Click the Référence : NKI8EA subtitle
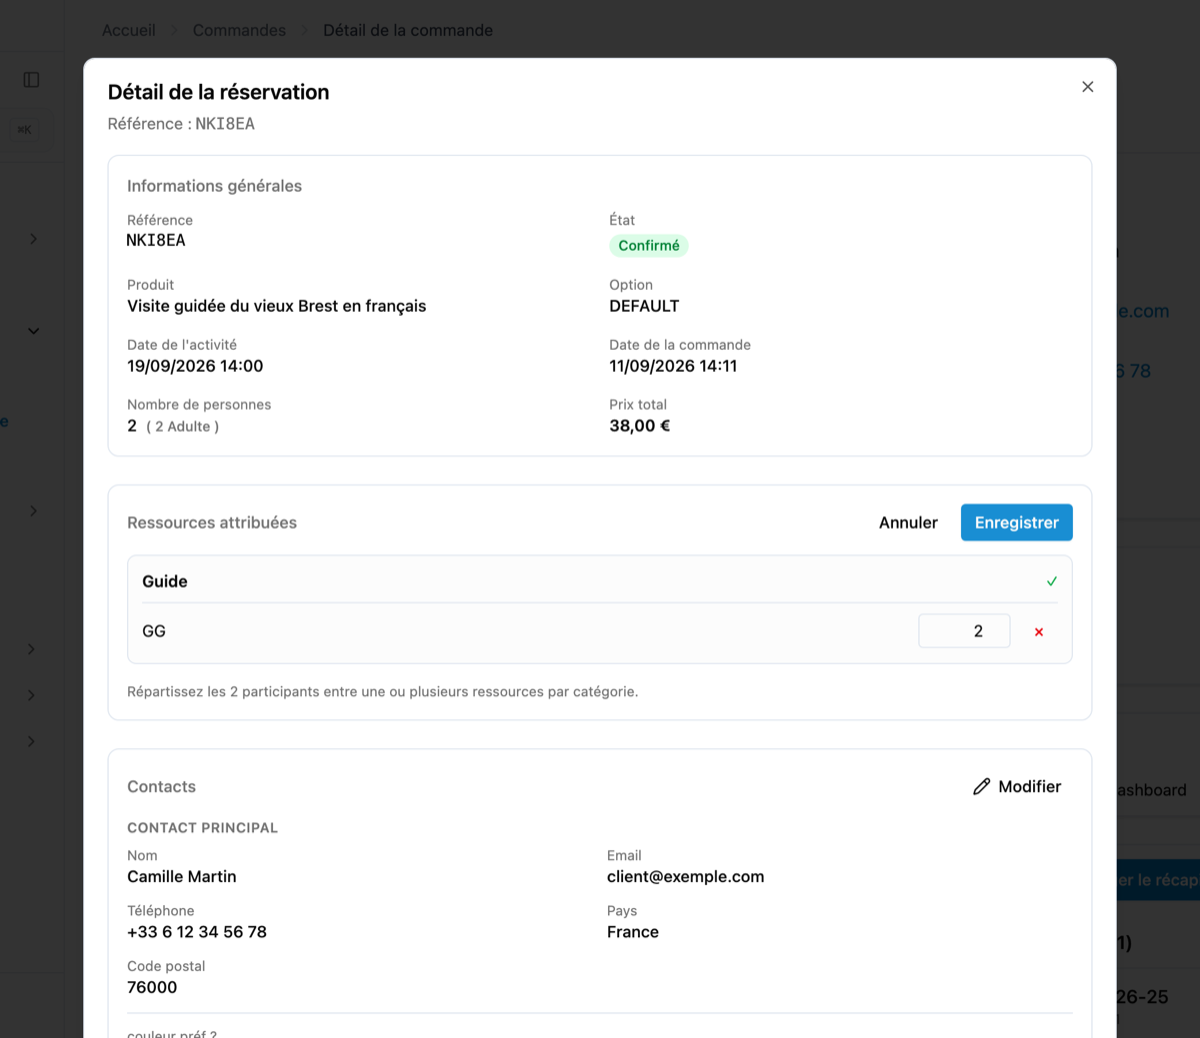This screenshot has width=1200, height=1038. [x=181, y=124]
